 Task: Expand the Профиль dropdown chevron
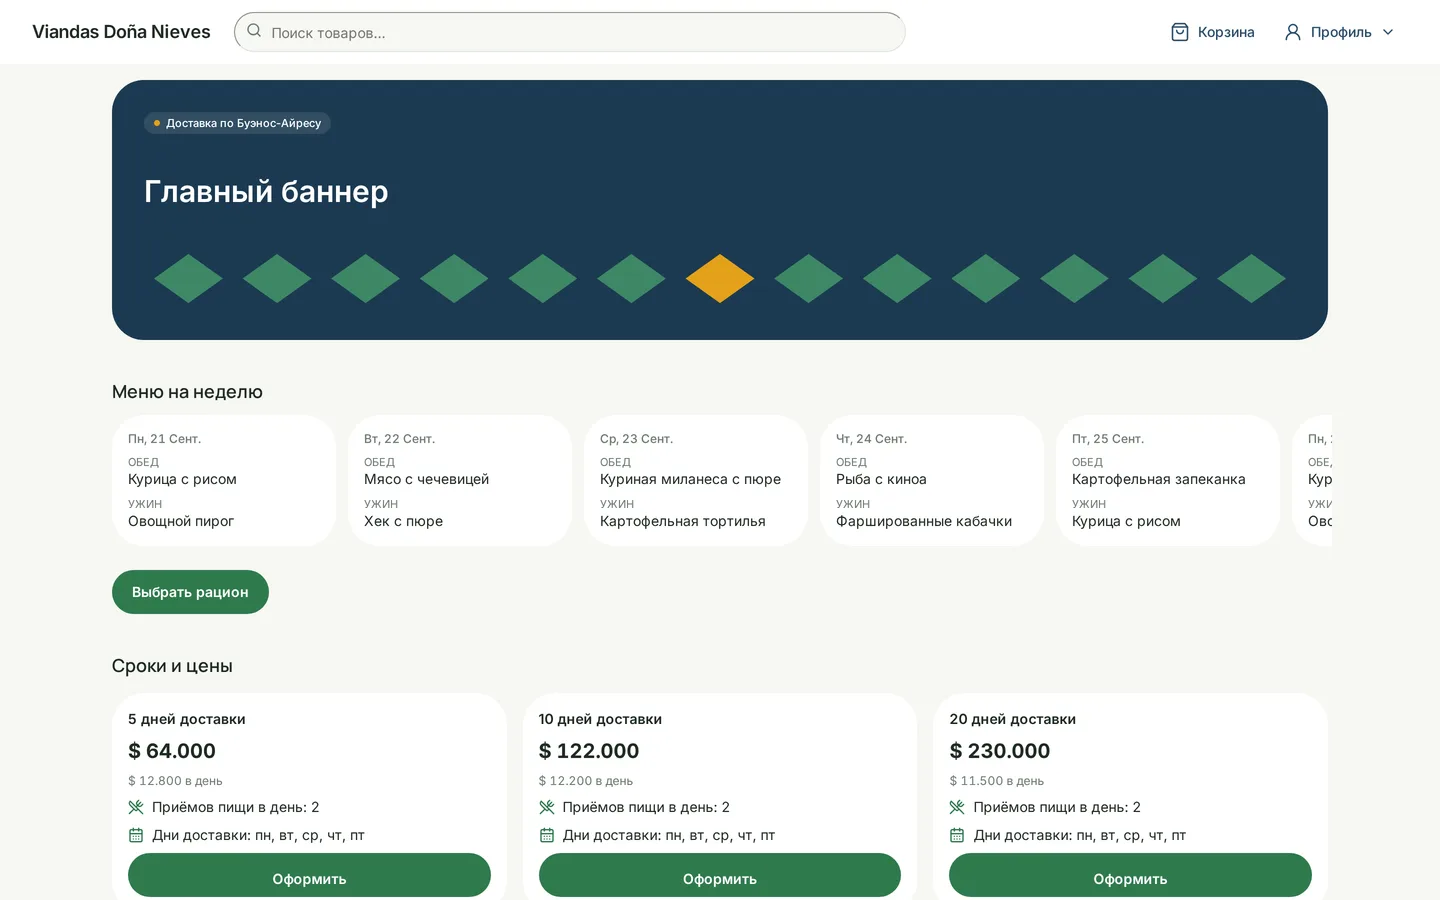coord(1388,32)
